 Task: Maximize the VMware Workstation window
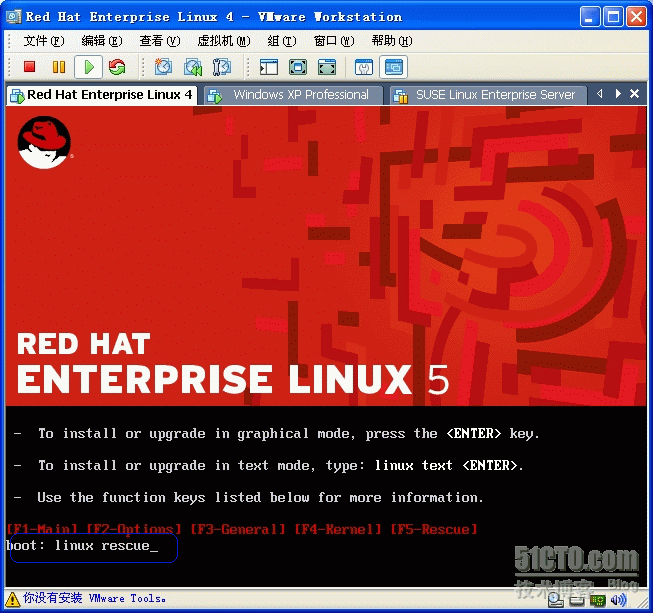[613, 17]
